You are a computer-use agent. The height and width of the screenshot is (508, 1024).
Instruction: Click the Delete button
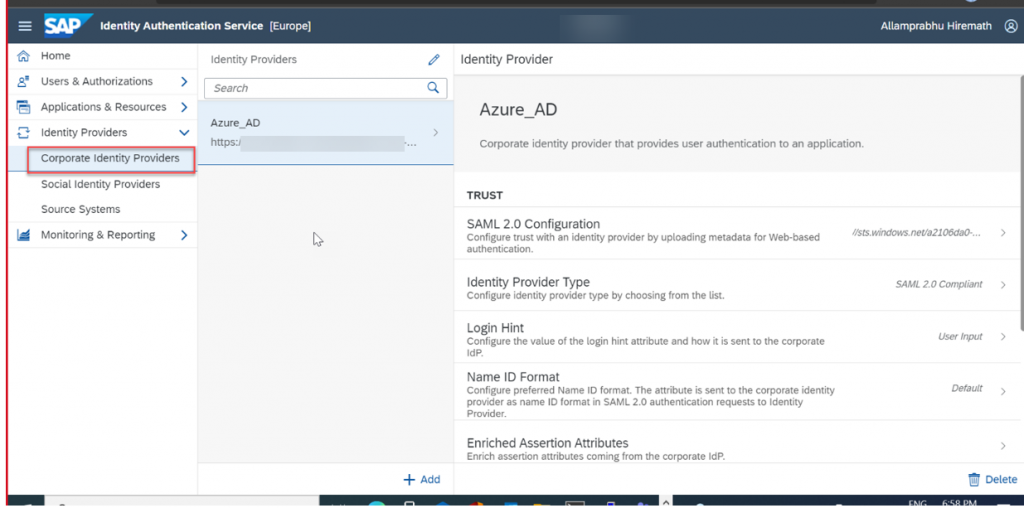pyautogui.click(x=993, y=479)
